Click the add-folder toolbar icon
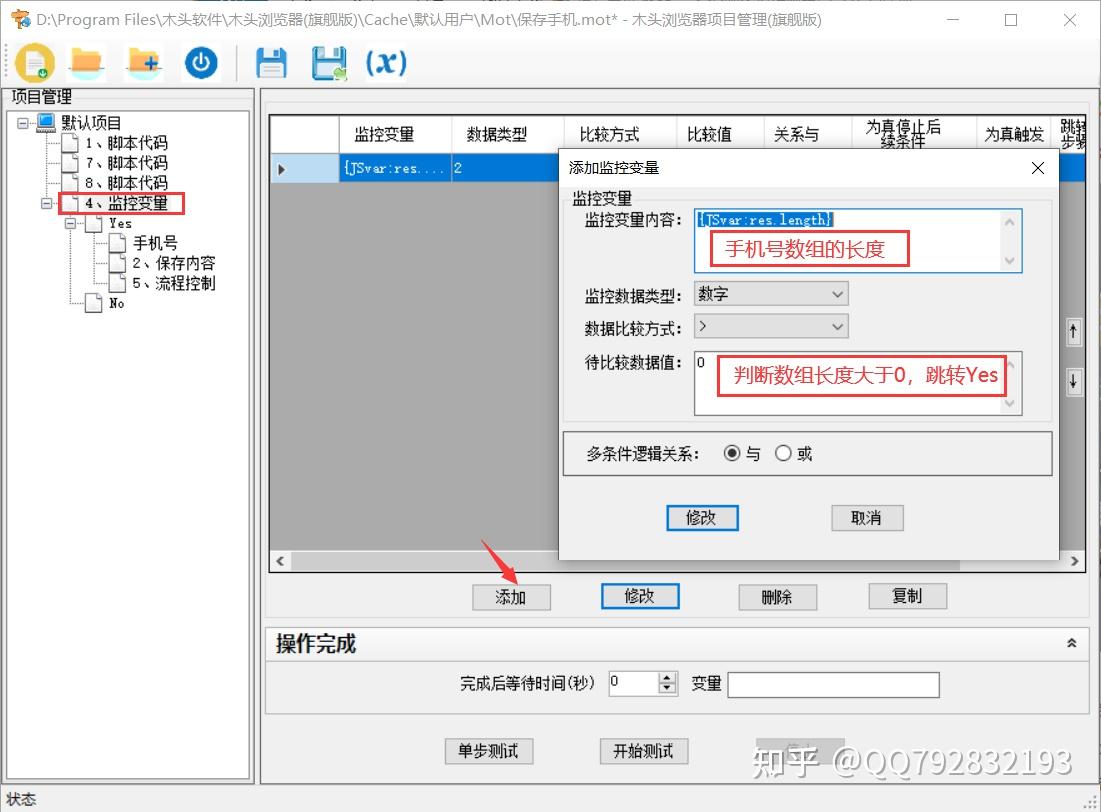1101x812 pixels. tap(142, 61)
